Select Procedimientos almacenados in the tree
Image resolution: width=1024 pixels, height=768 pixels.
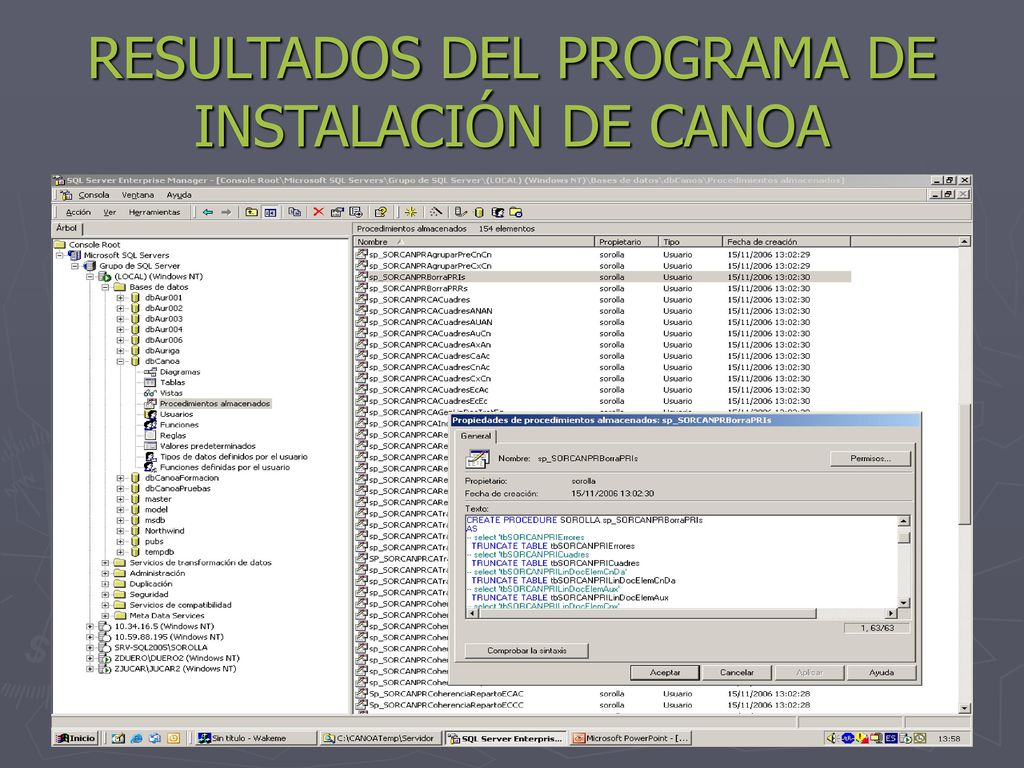215,404
